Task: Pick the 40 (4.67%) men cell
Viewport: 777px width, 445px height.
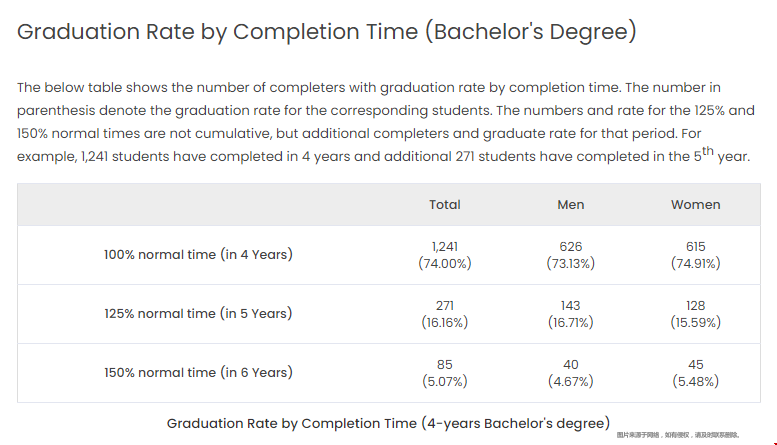Action: [x=571, y=373]
